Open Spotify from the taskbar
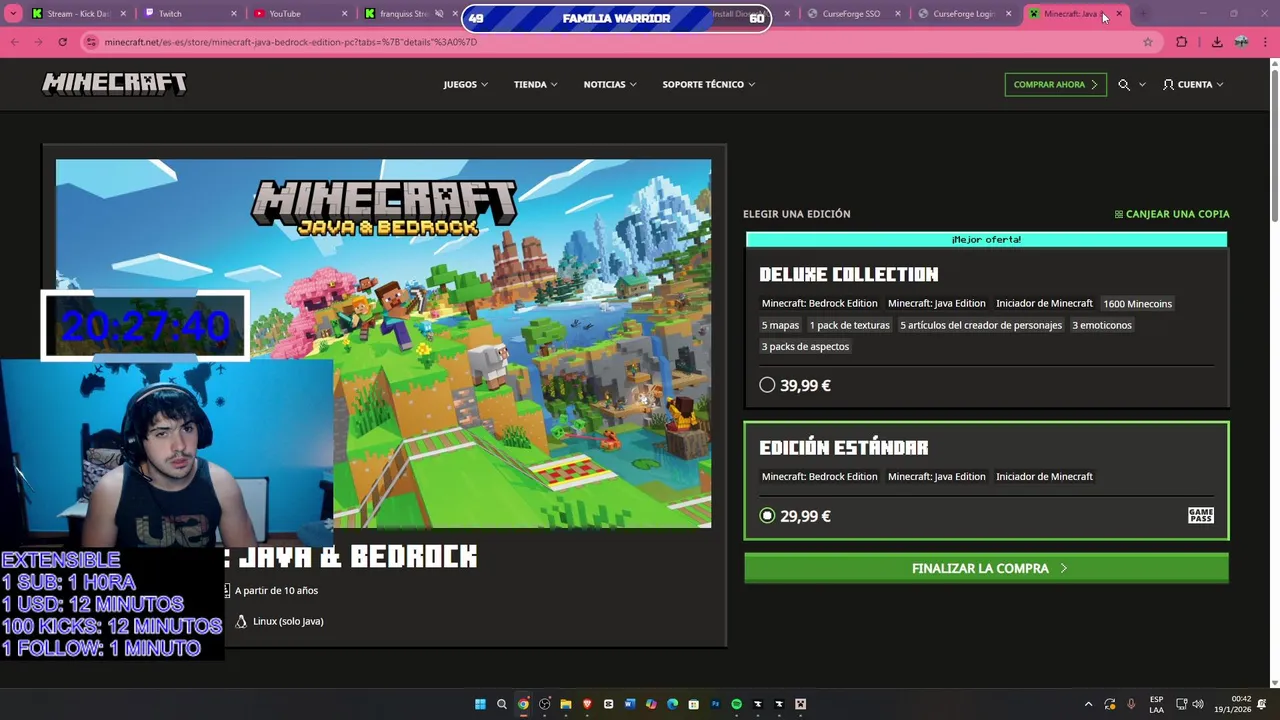The image size is (1280, 720). point(737,704)
